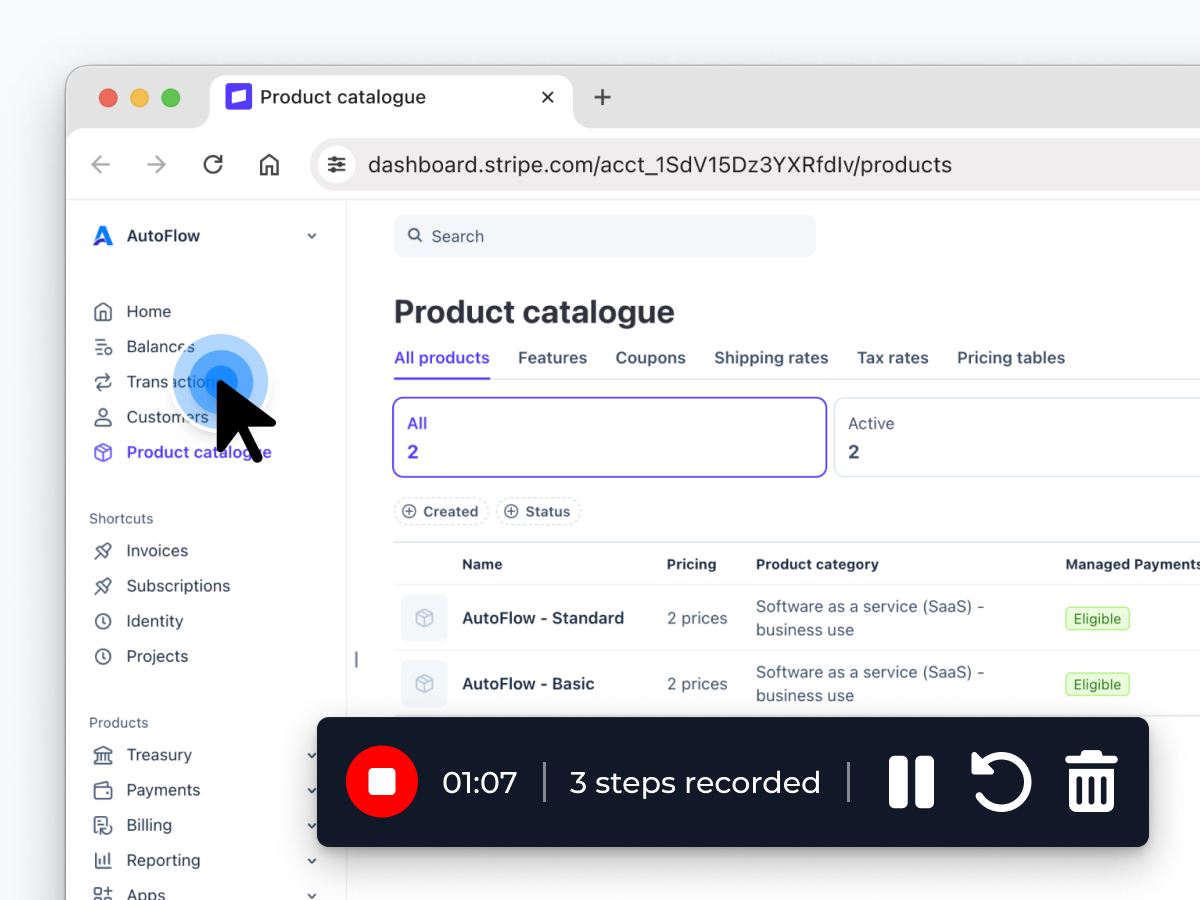Click the Identity shortcut label
The width and height of the screenshot is (1200, 900).
[155, 621]
